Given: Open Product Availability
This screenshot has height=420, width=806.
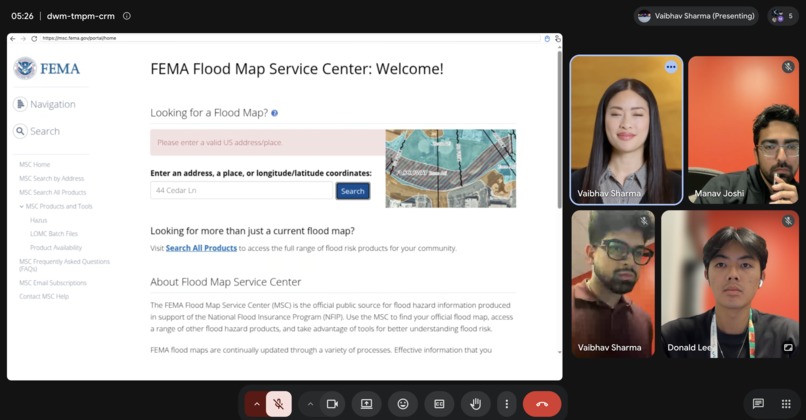Looking at the screenshot, I should pyautogui.click(x=56, y=247).
